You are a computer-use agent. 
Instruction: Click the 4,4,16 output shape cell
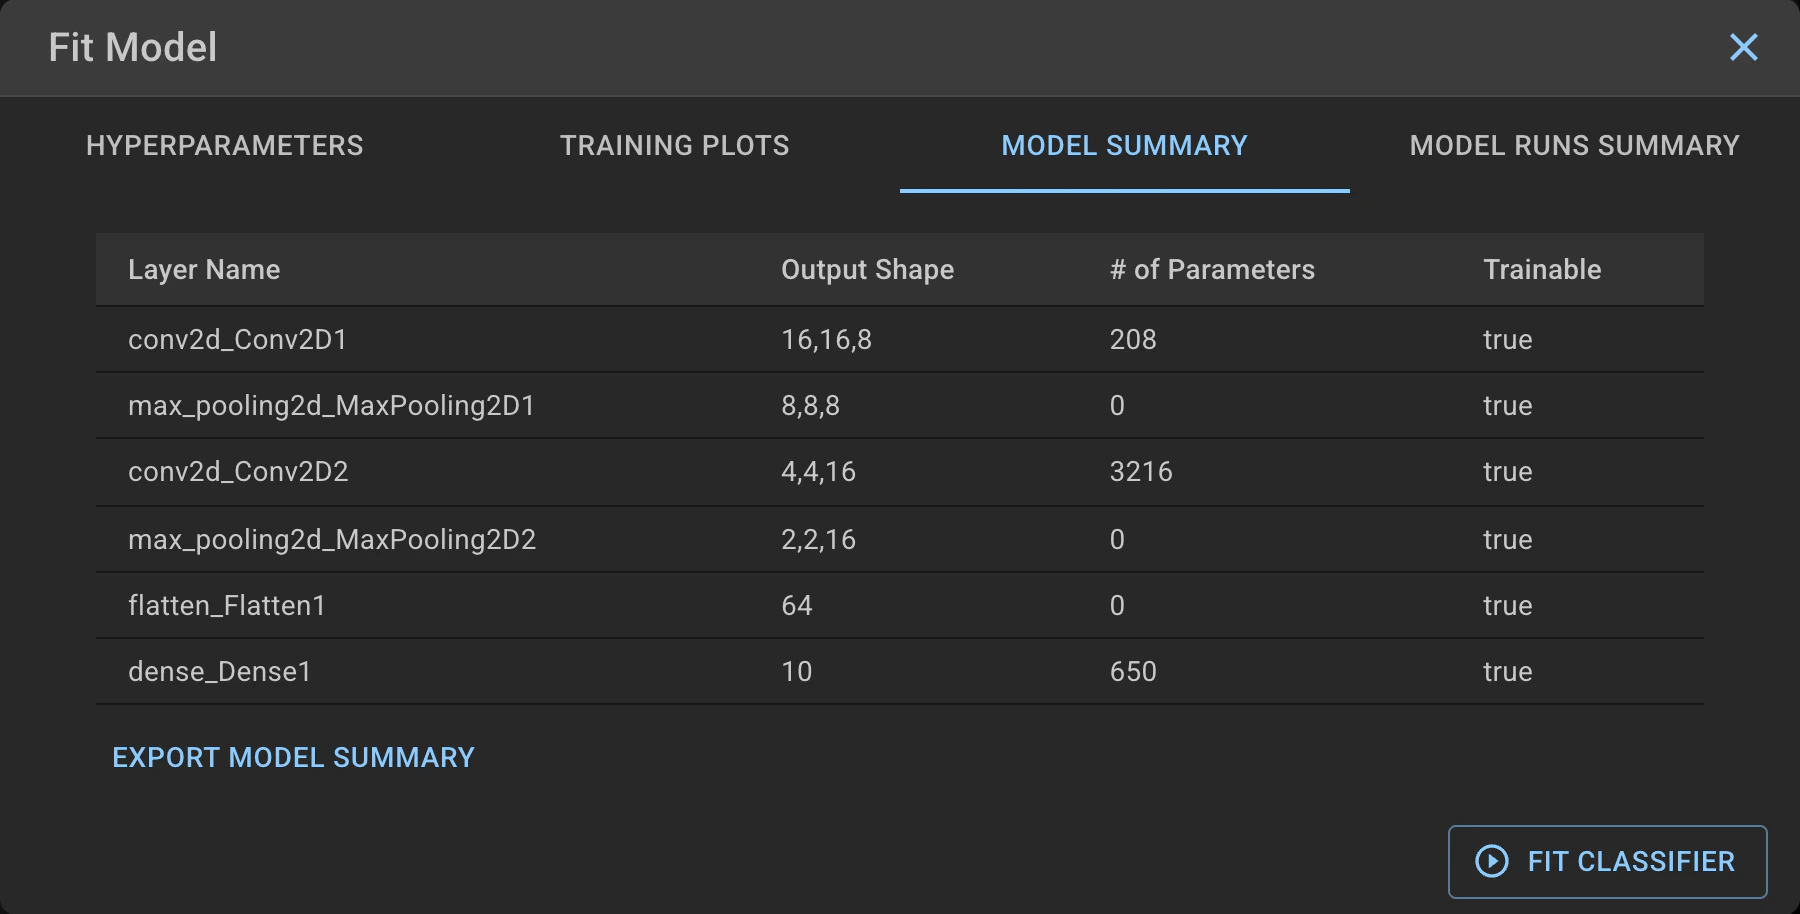tap(818, 472)
